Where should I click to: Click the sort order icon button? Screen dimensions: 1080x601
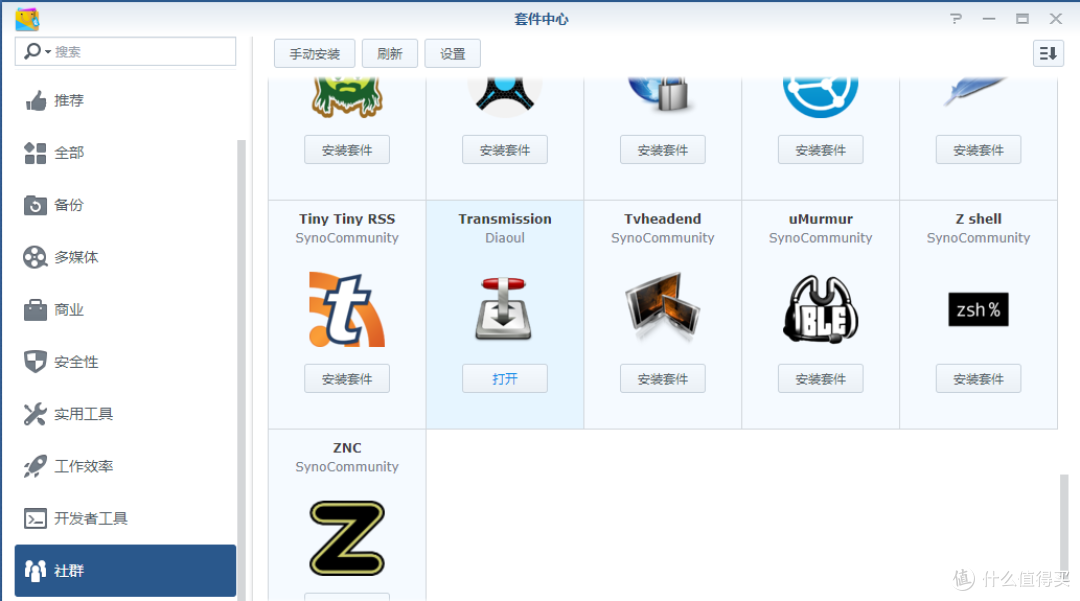click(1048, 54)
